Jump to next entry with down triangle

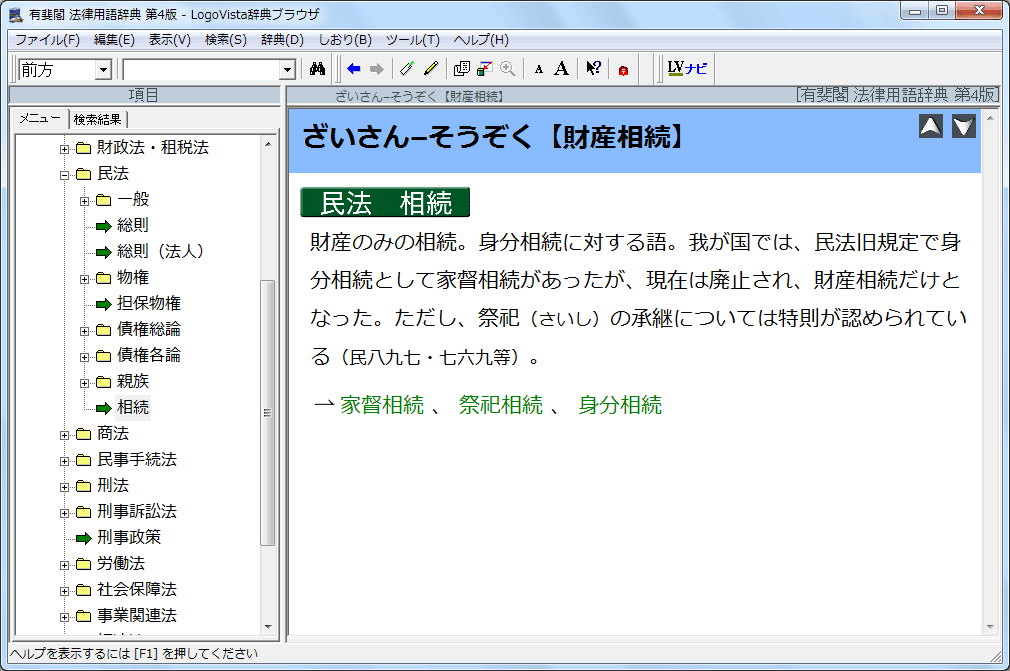(963, 126)
